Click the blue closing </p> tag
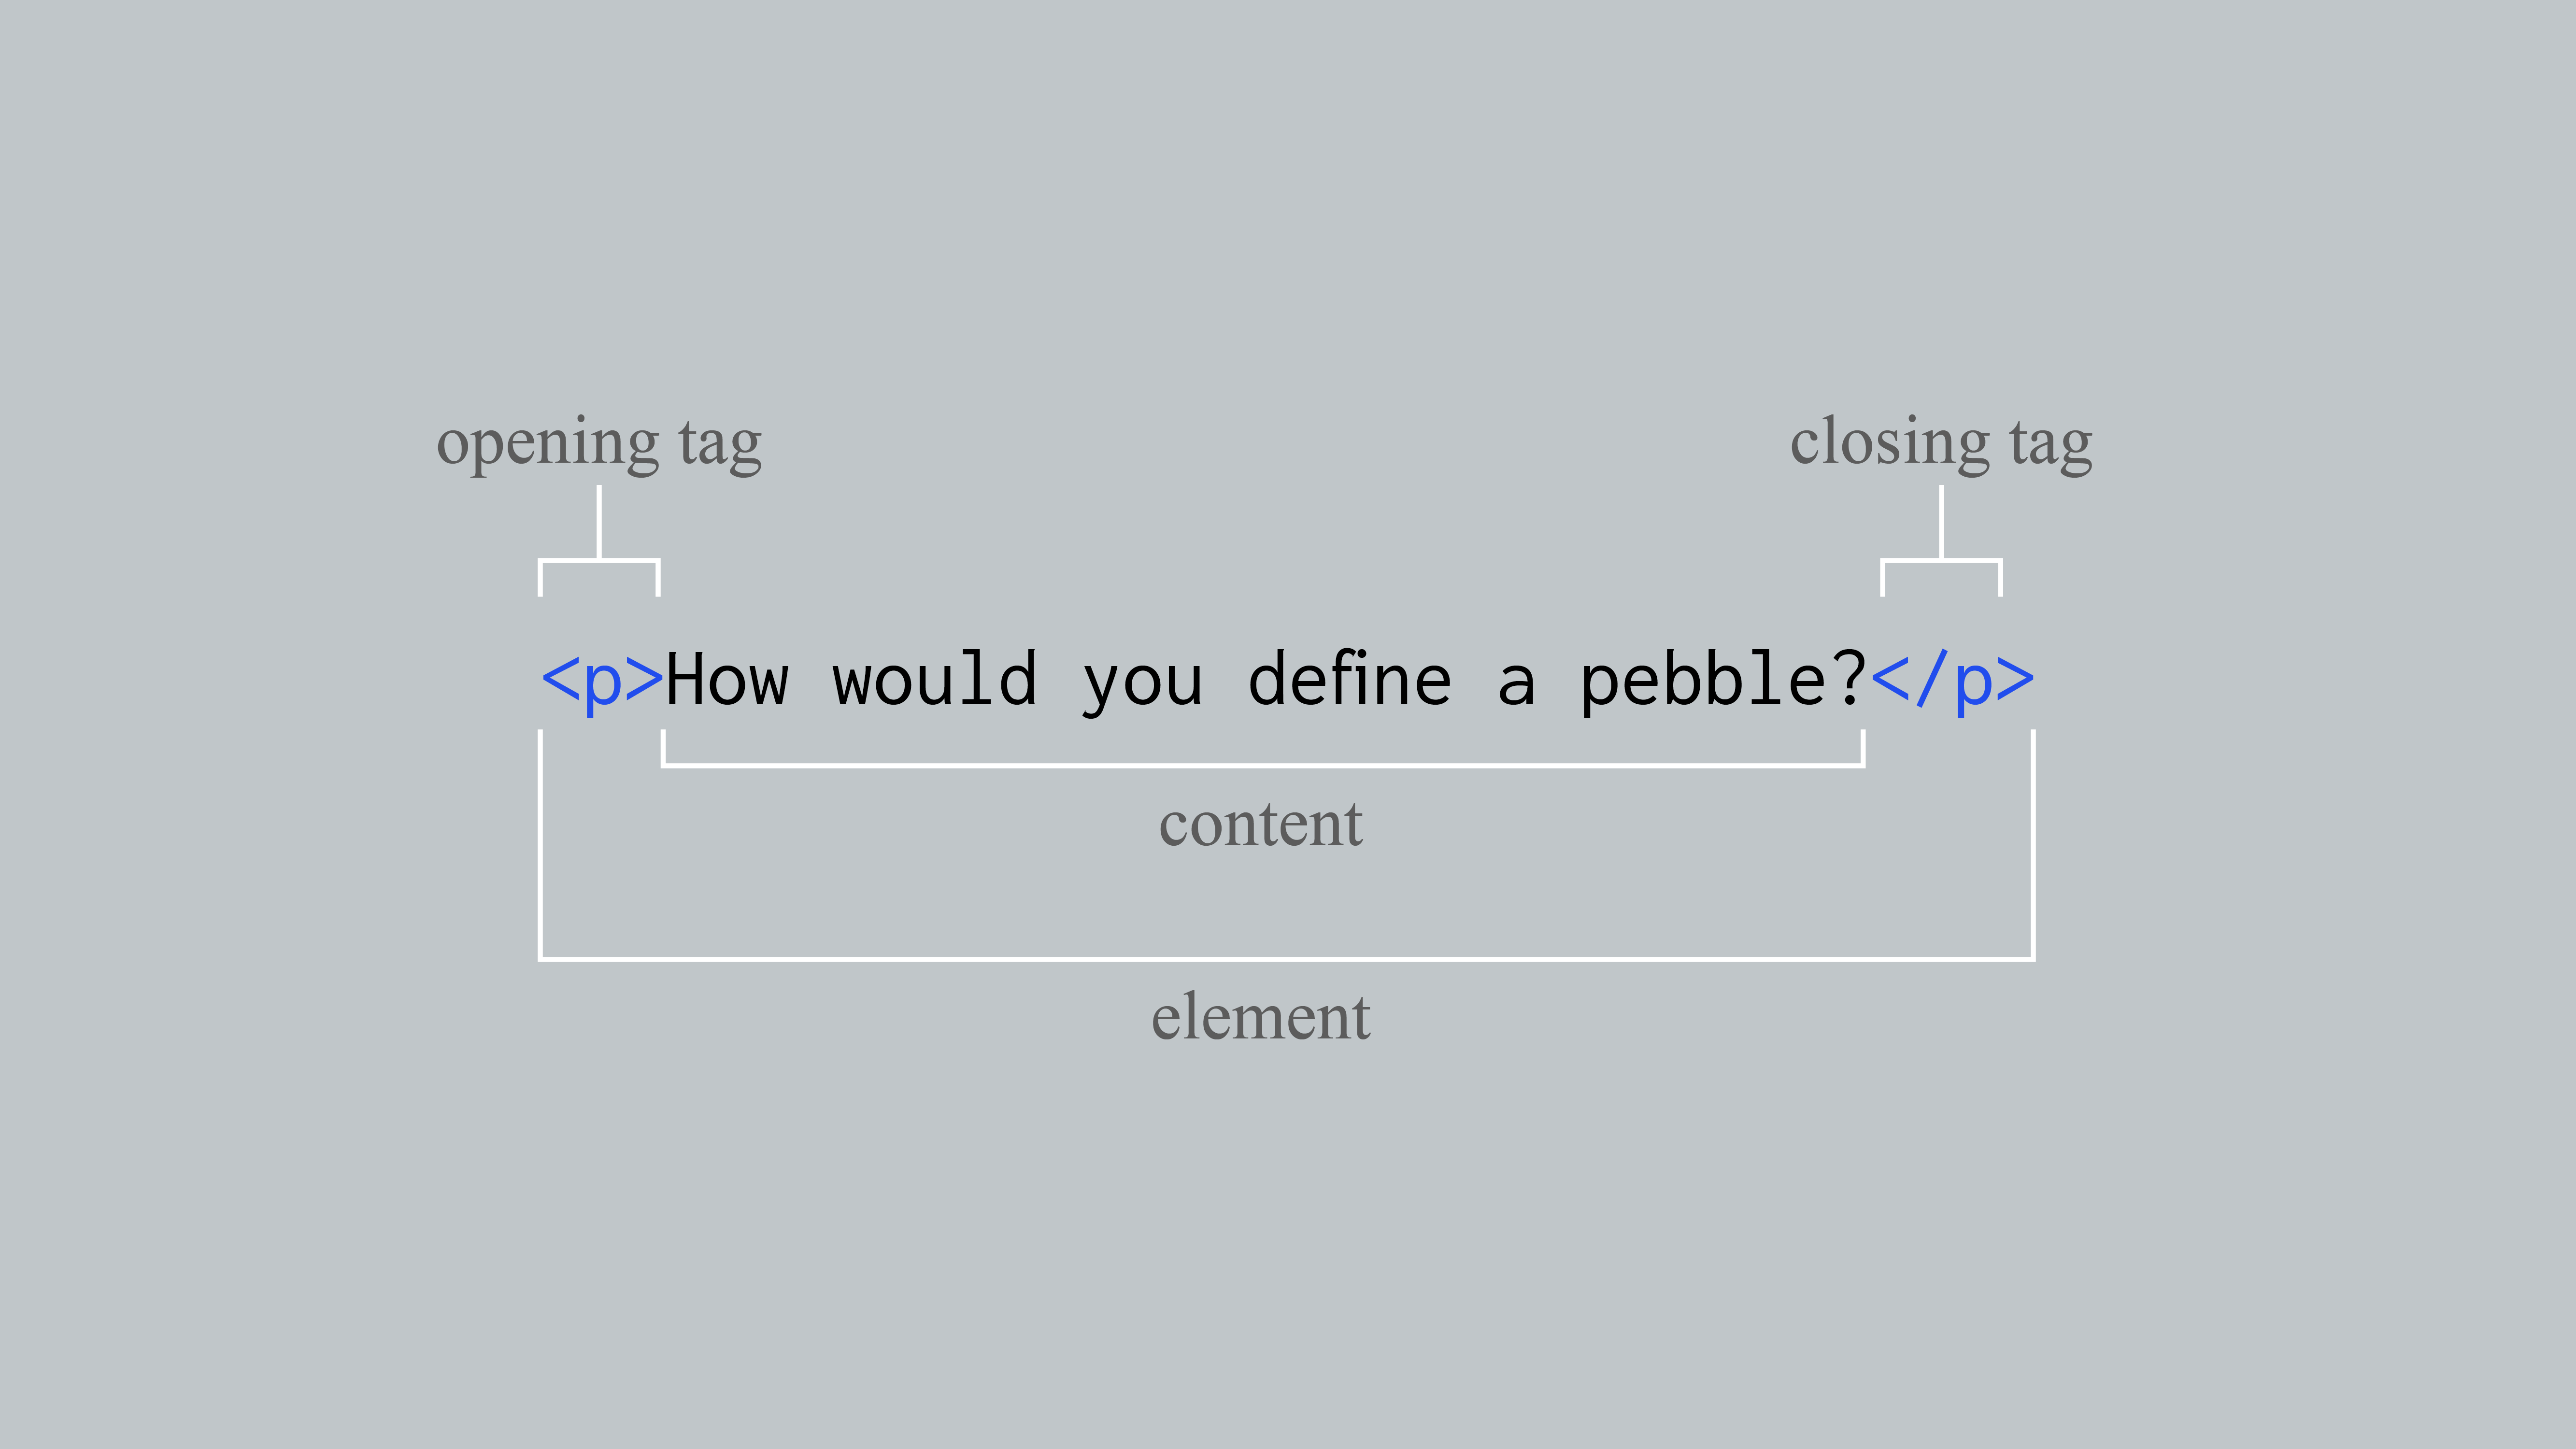 pos(1952,681)
